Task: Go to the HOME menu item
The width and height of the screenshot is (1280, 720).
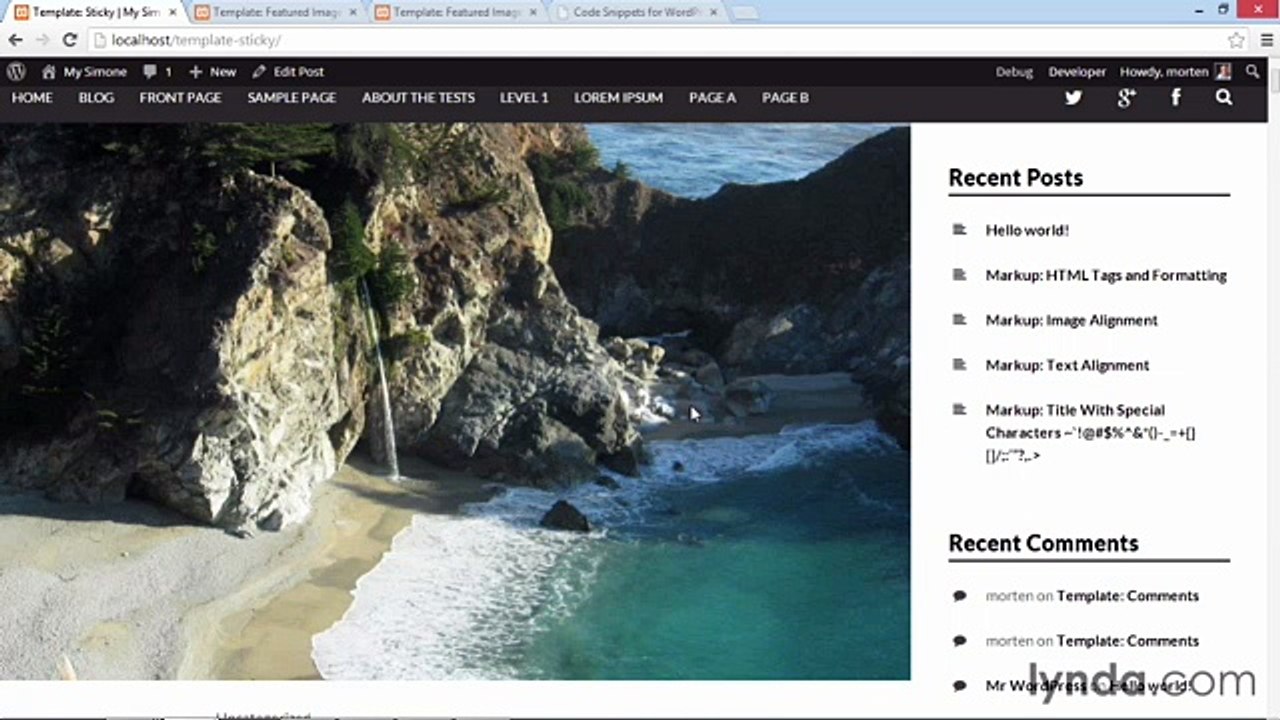Action: point(32,98)
